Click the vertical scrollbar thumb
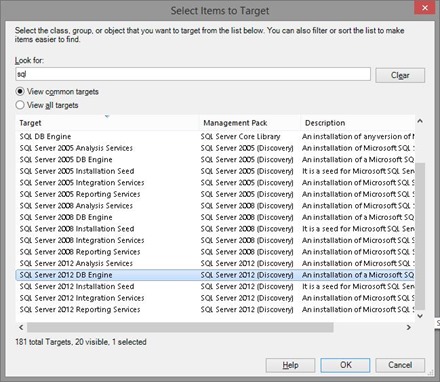 (420, 236)
